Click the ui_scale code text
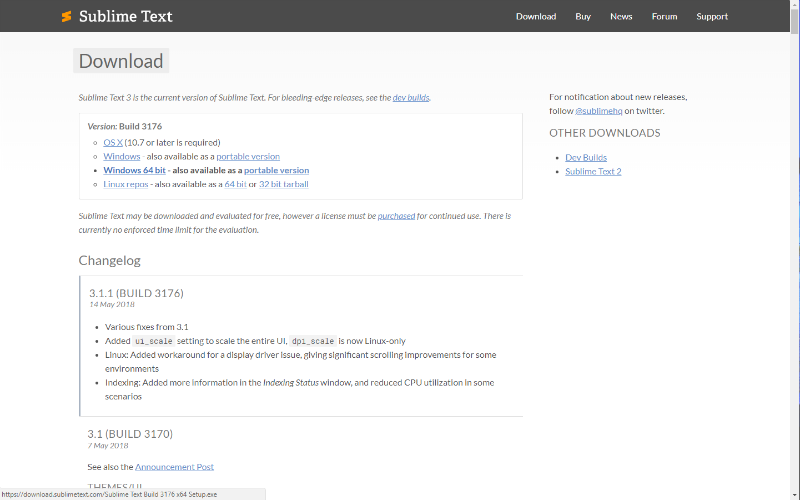The height and width of the screenshot is (500, 800). pos(154,341)
